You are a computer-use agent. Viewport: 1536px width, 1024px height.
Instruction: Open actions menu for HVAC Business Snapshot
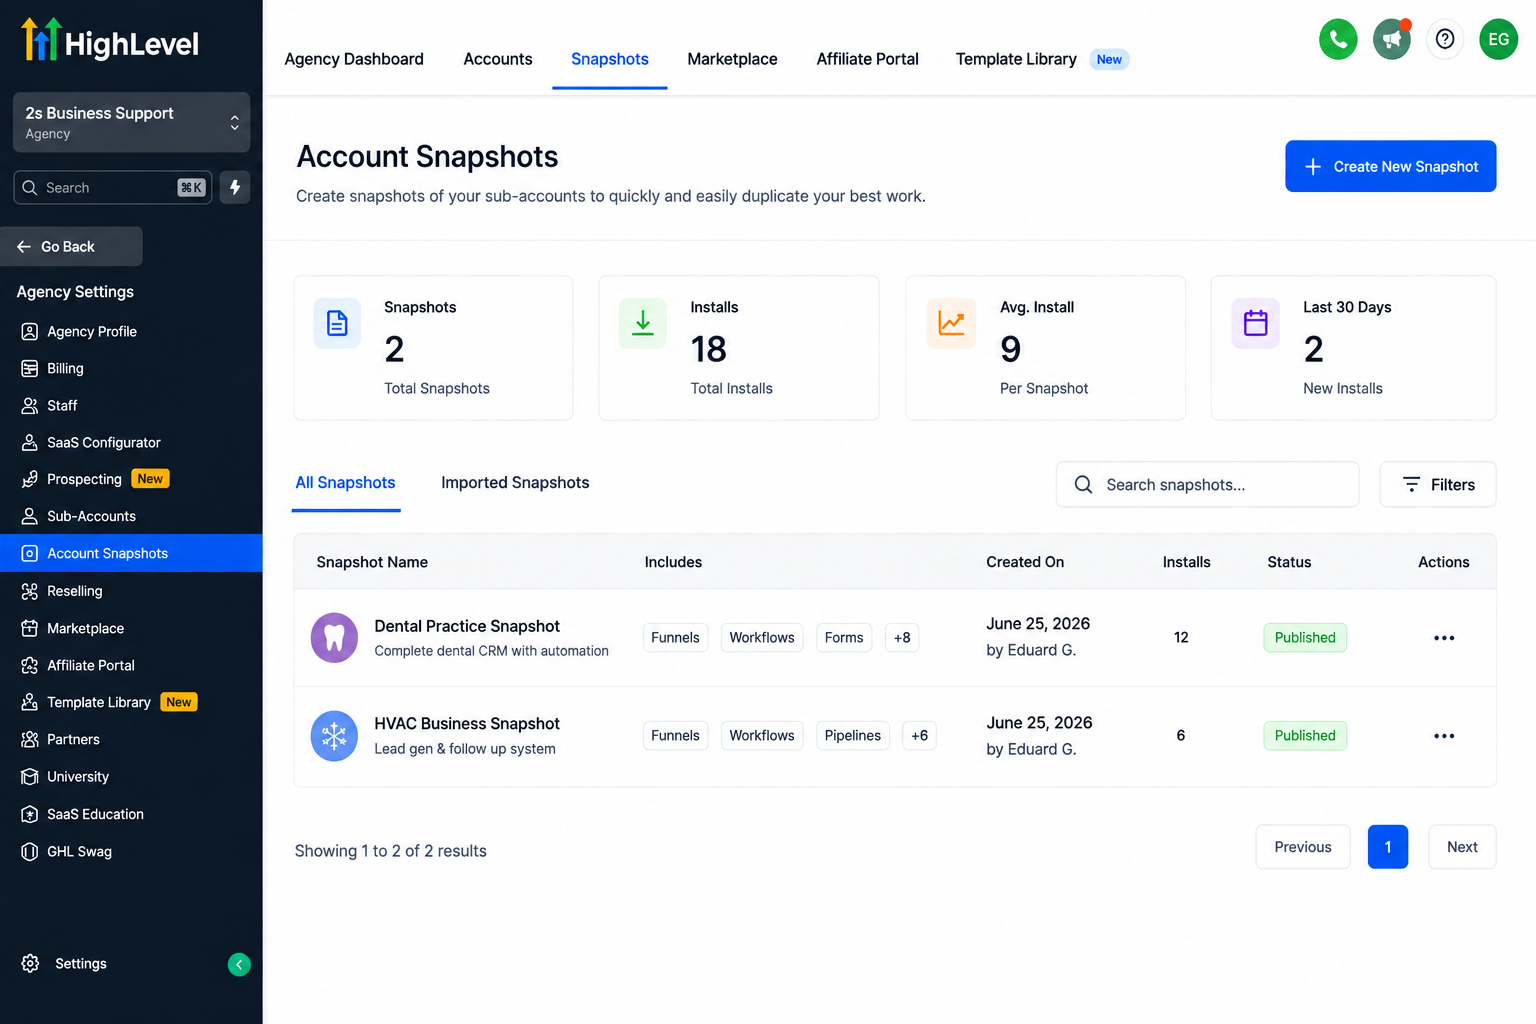click(1443, 736)
